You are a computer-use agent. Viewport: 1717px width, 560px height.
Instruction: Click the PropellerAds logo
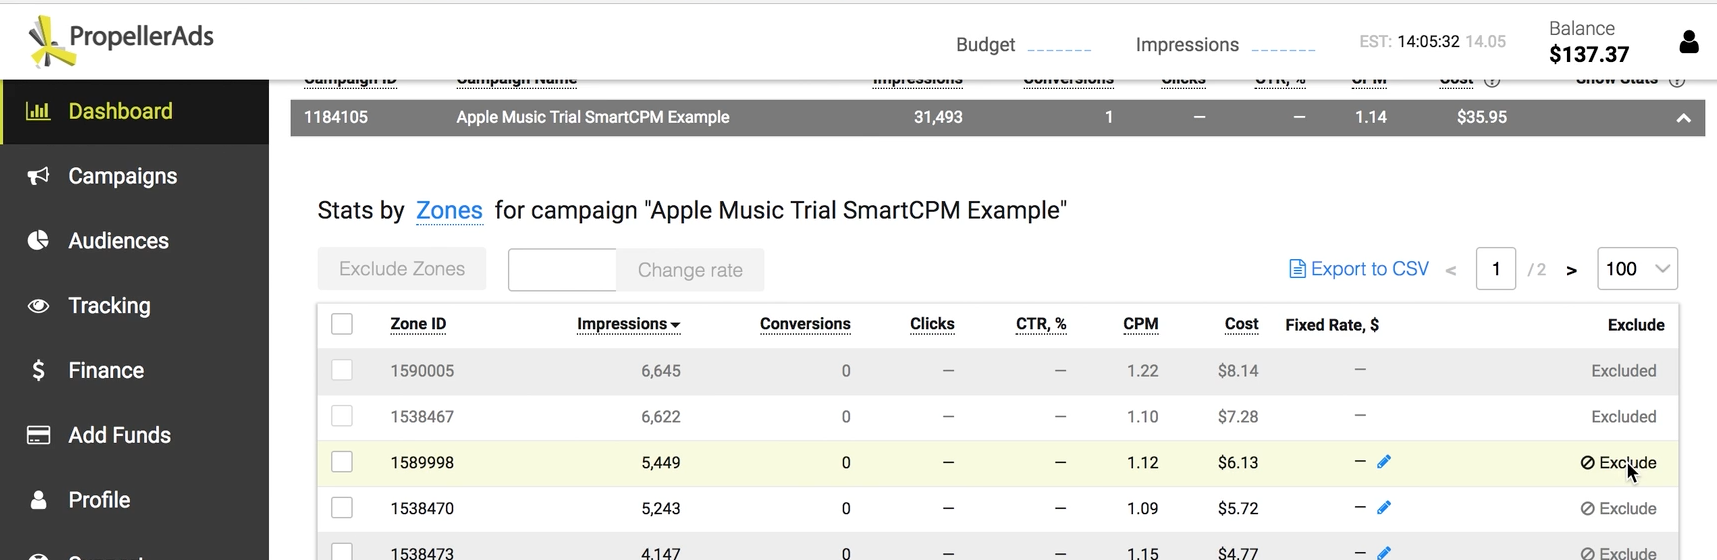[x=121, y=42]
